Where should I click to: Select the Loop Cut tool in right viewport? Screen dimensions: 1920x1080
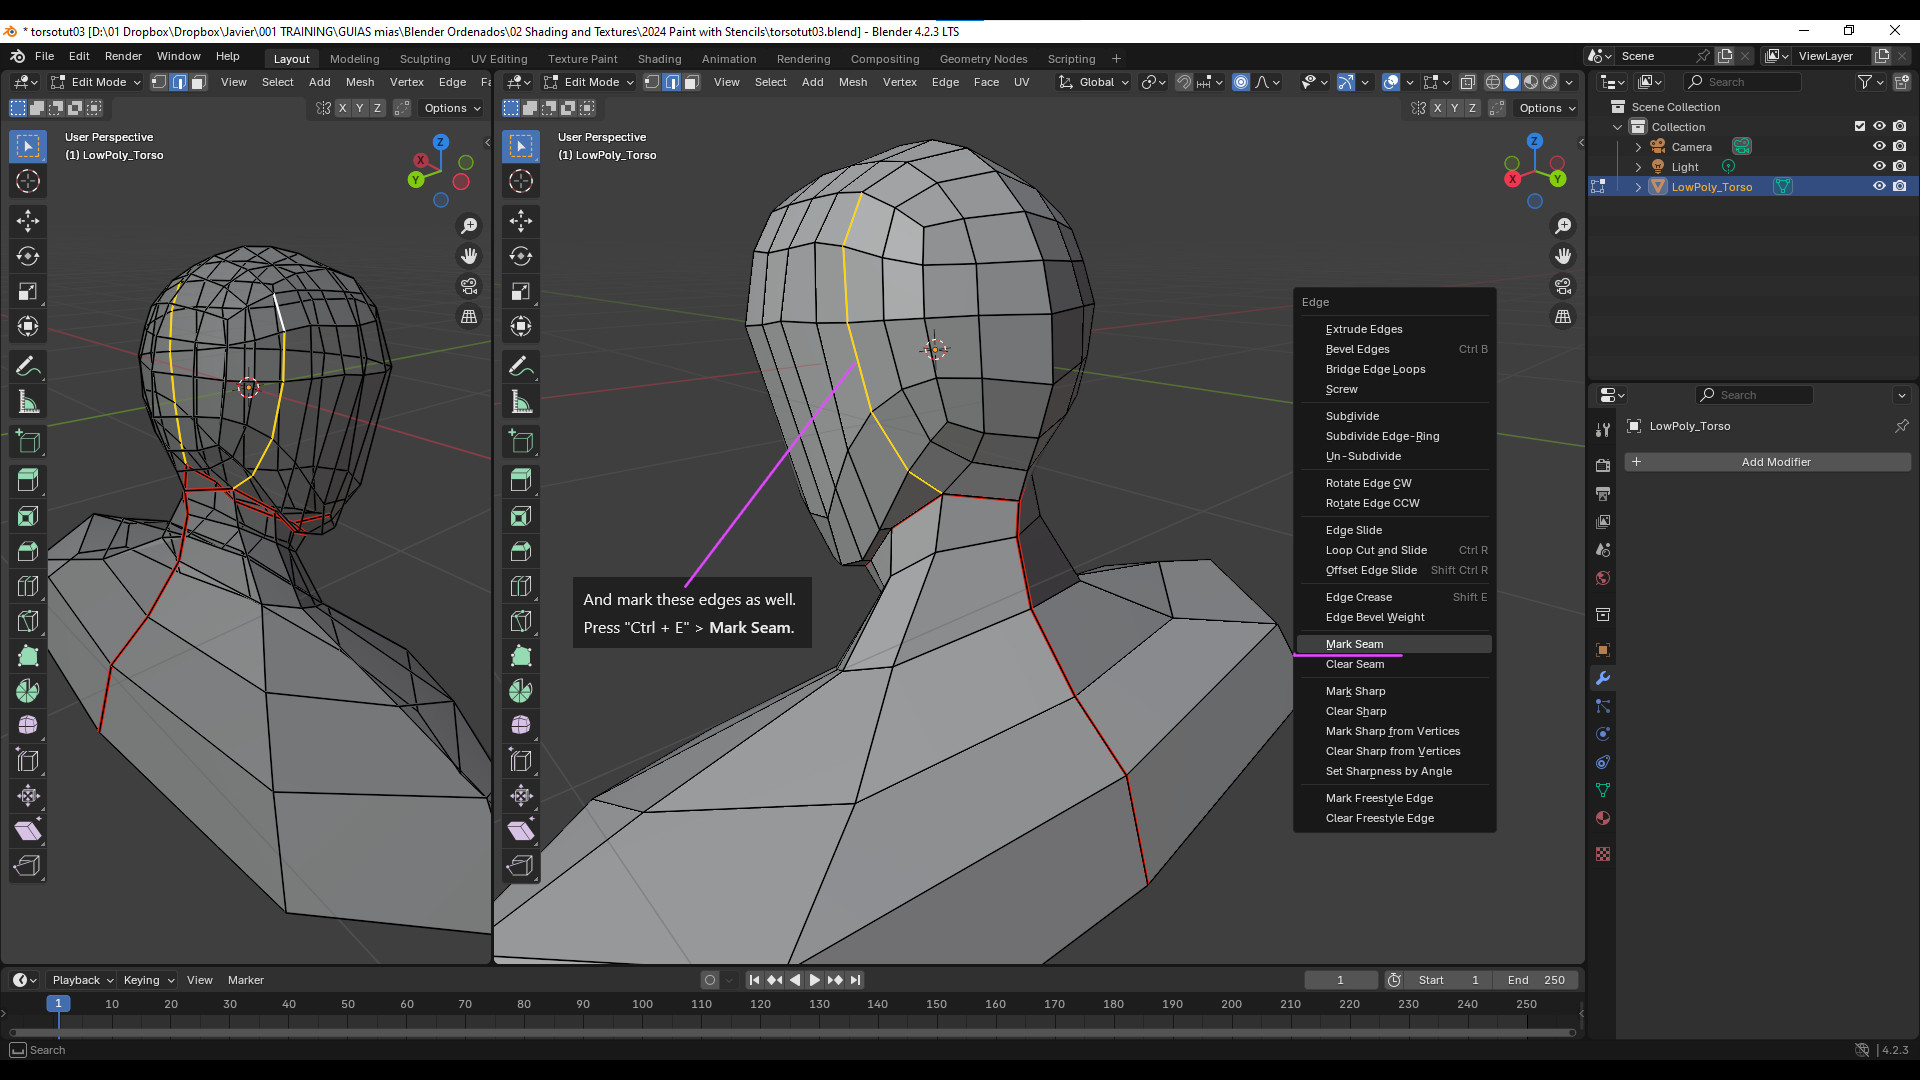coord(521,586)
